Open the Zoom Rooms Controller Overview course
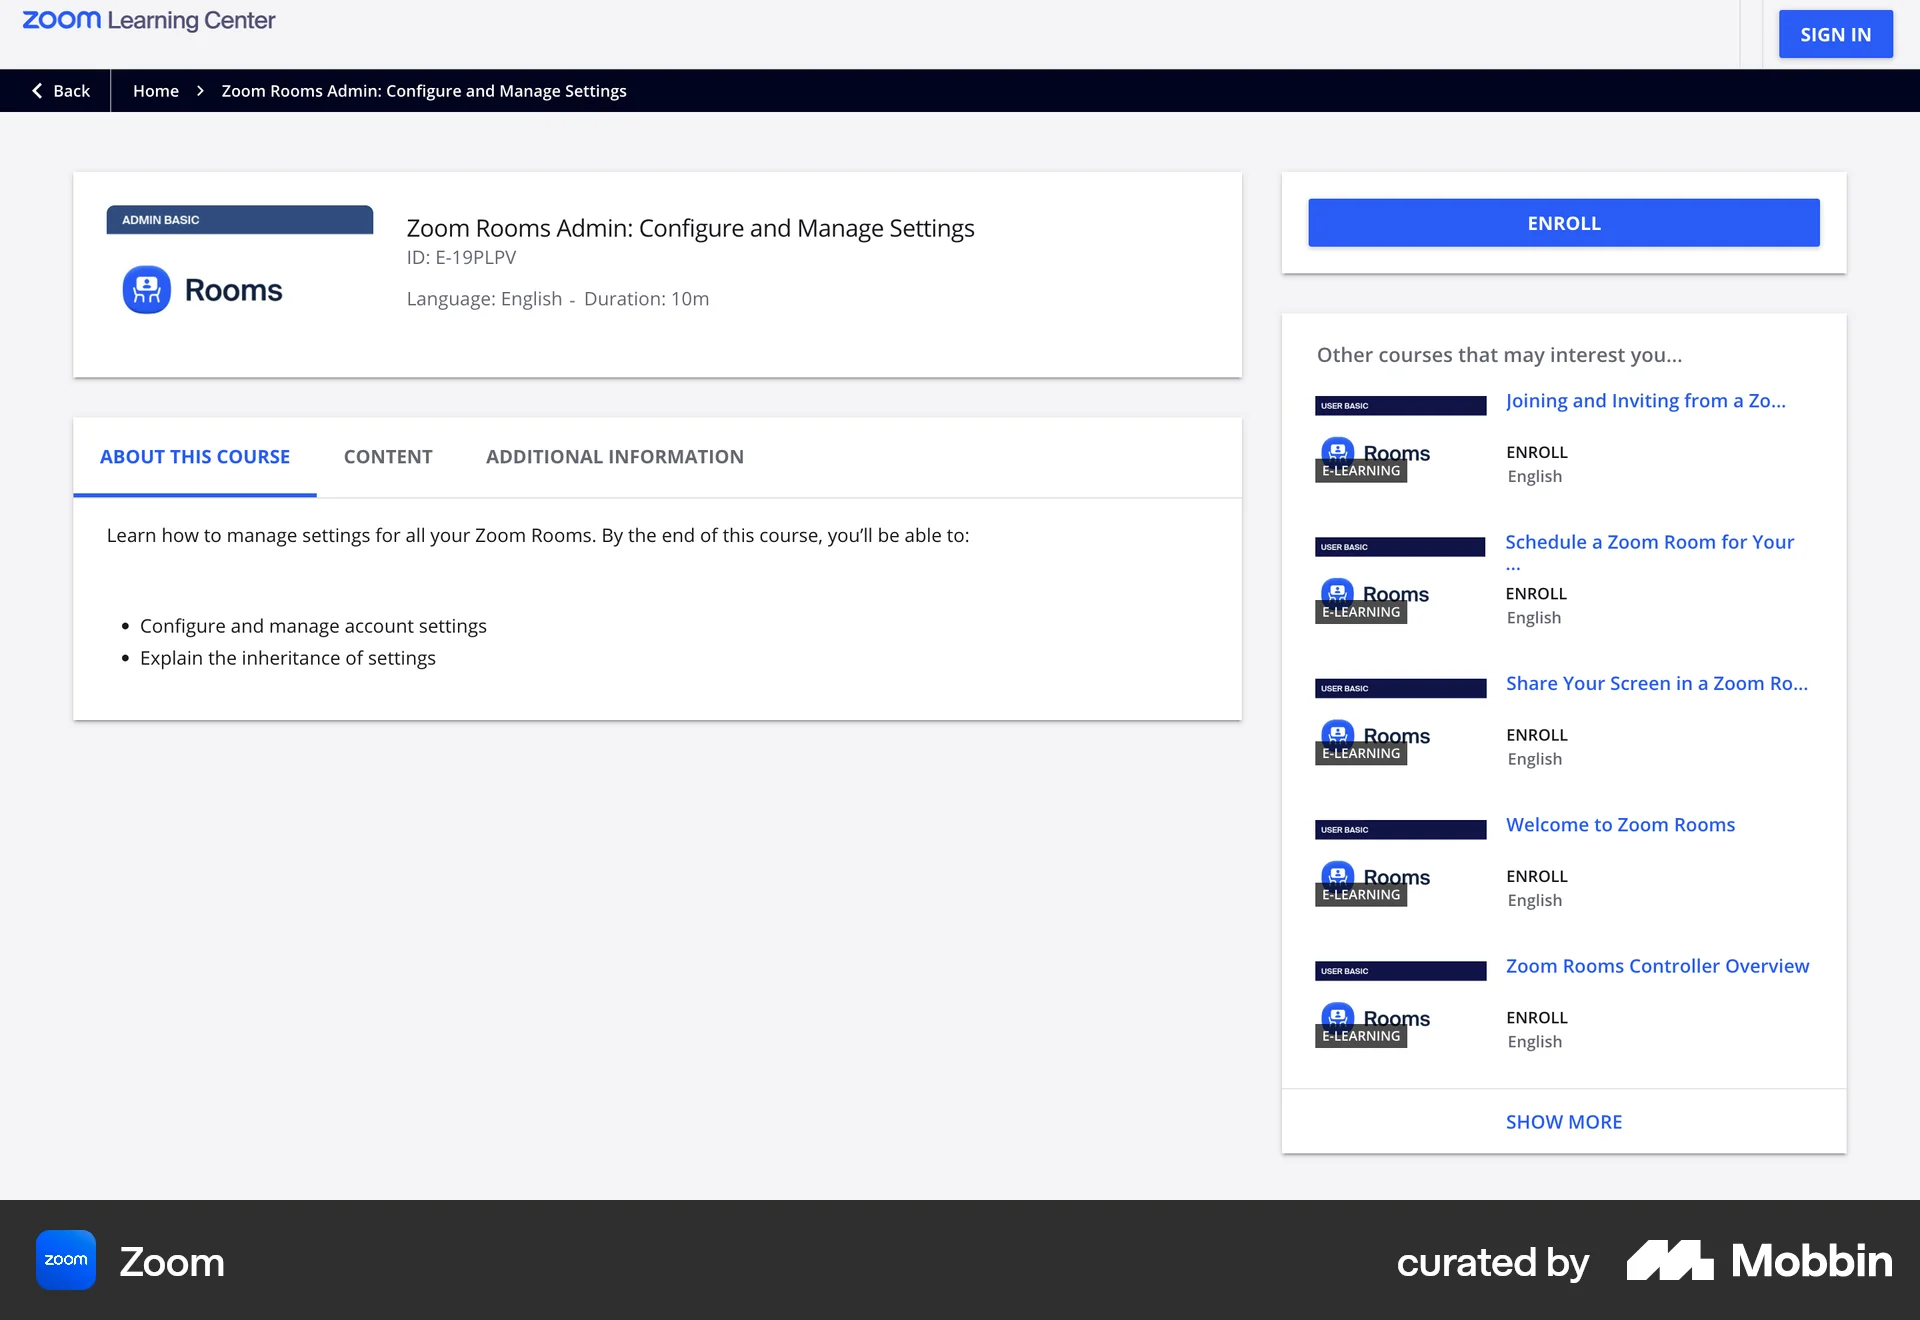The image size is (1920, 1320). pyautogui.click(x=1657, y=965)
